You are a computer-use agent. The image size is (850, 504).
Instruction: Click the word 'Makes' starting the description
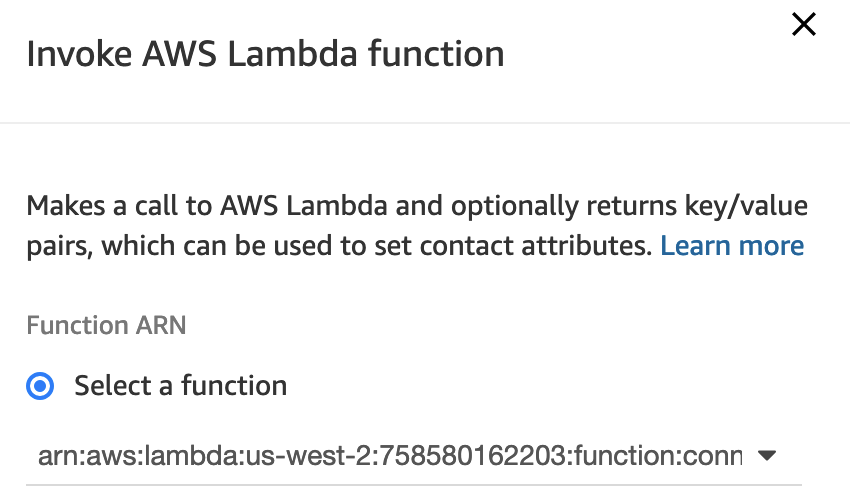61,207
